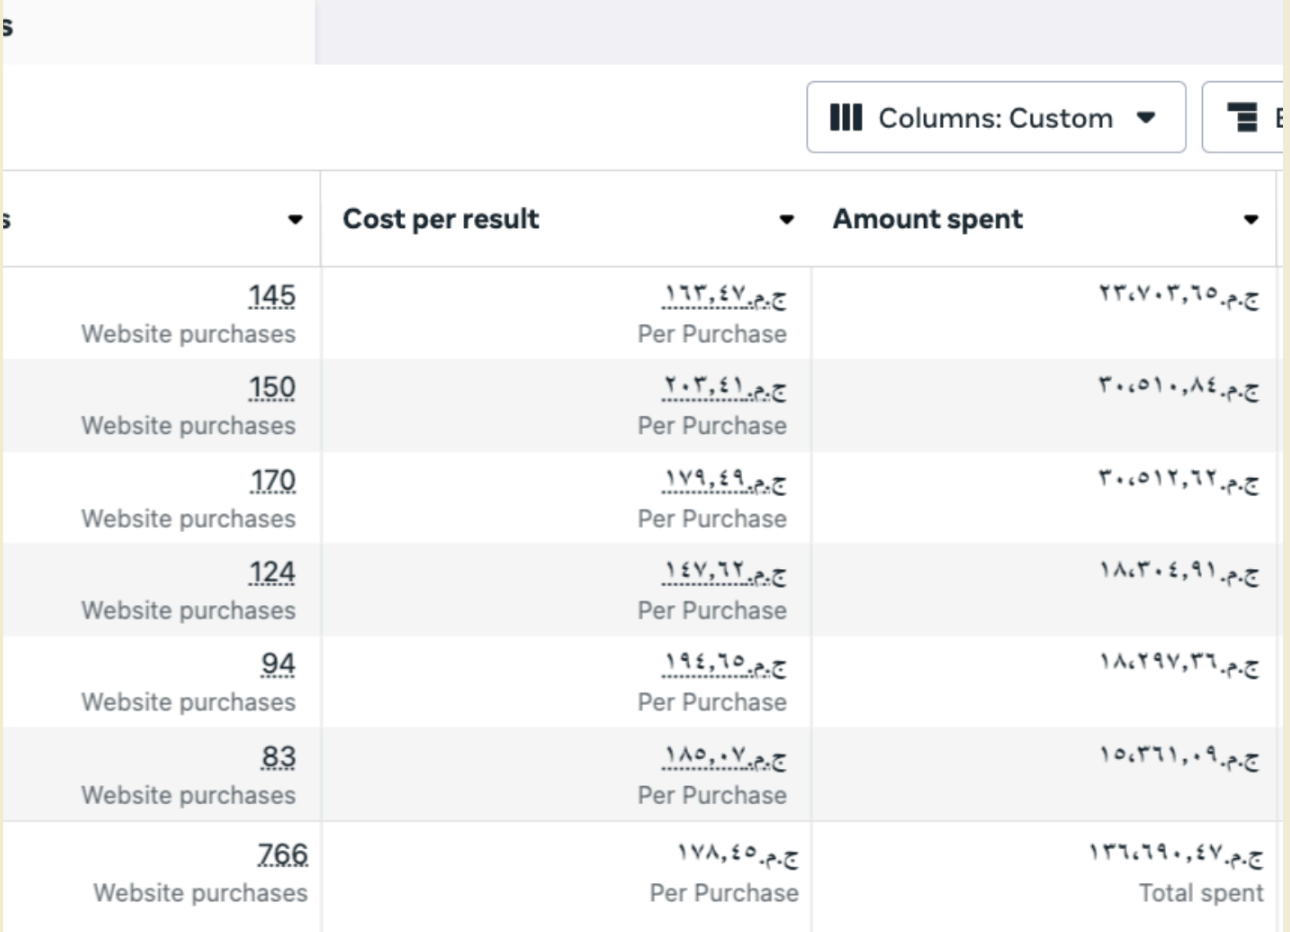
Task: Click the three-bar Columns icon
Action: tap(845, 118)
